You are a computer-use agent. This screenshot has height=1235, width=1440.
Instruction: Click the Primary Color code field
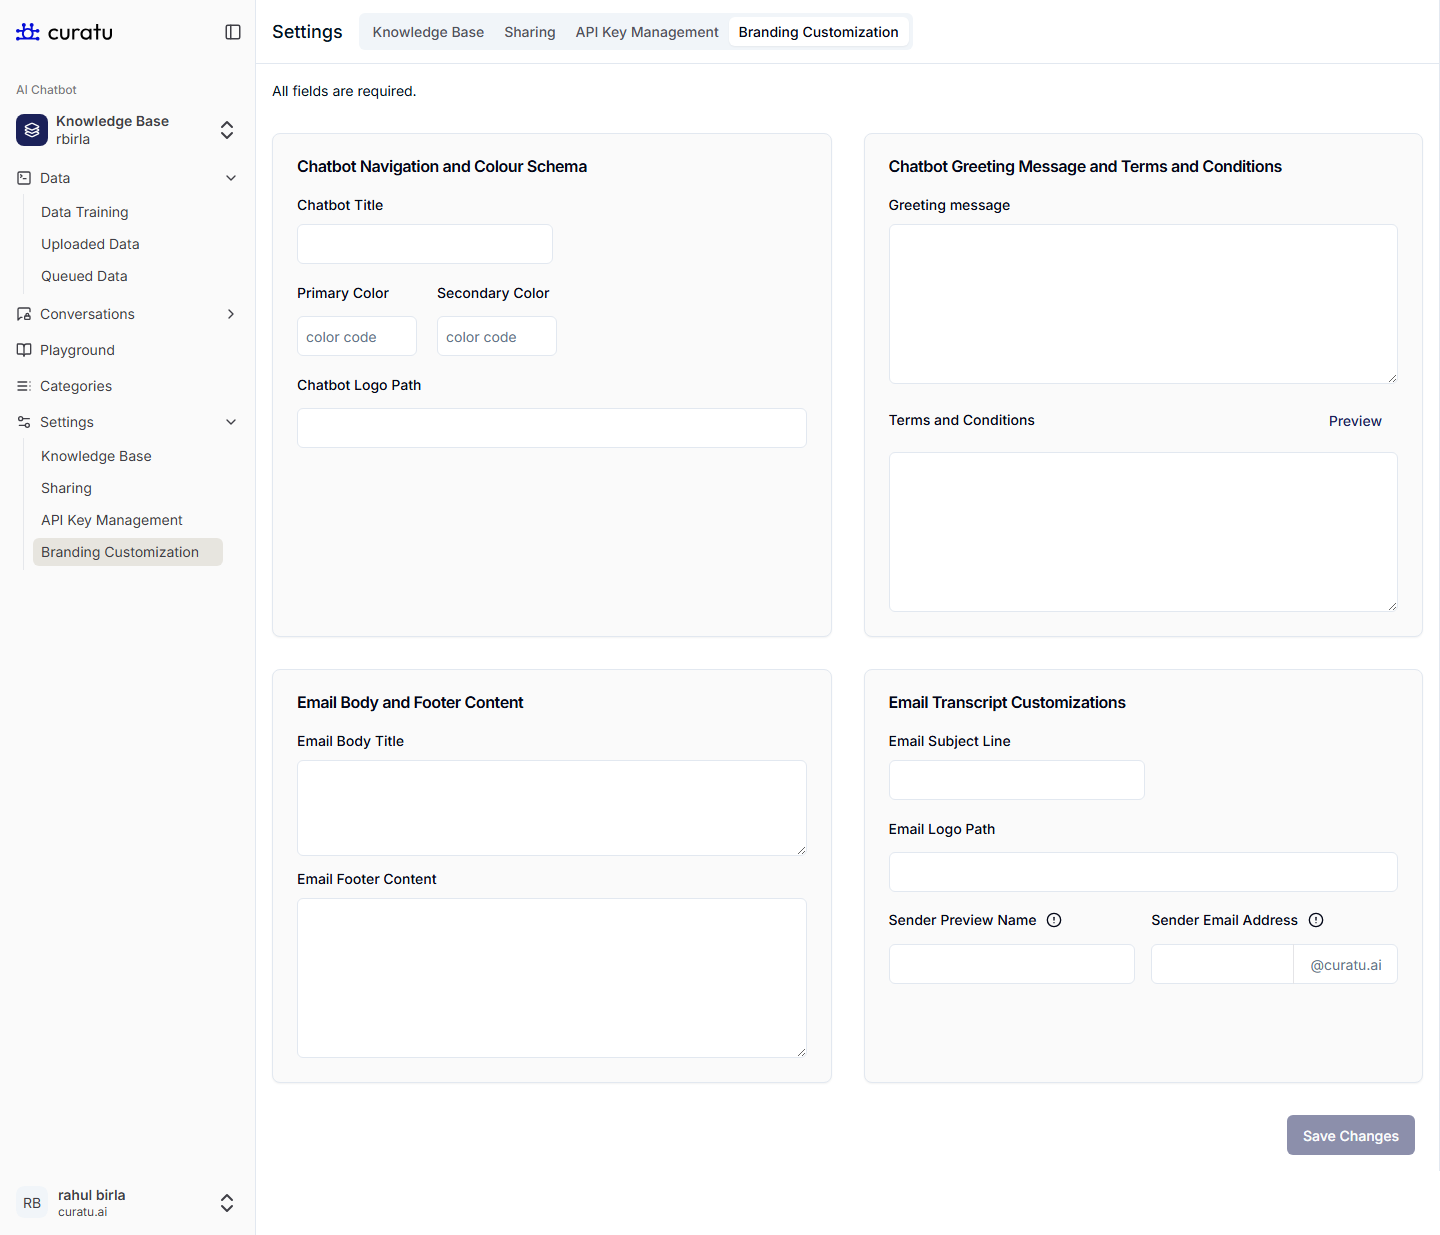(356, 337)
